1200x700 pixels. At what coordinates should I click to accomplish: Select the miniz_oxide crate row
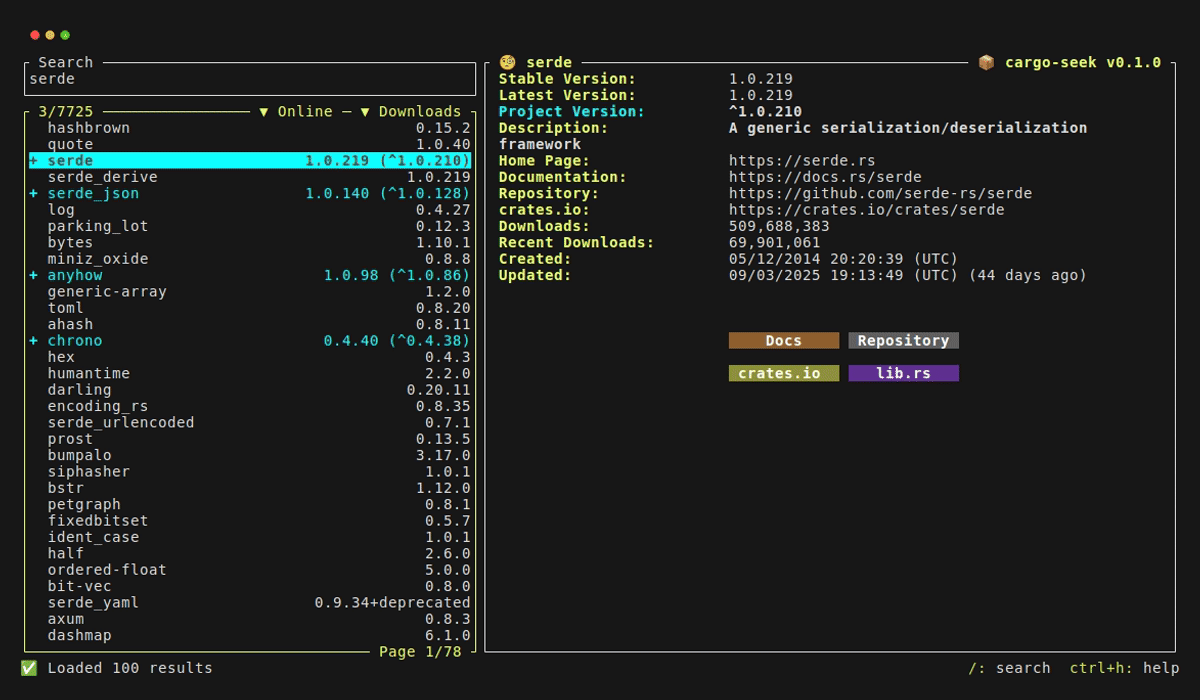click(250, 259)
